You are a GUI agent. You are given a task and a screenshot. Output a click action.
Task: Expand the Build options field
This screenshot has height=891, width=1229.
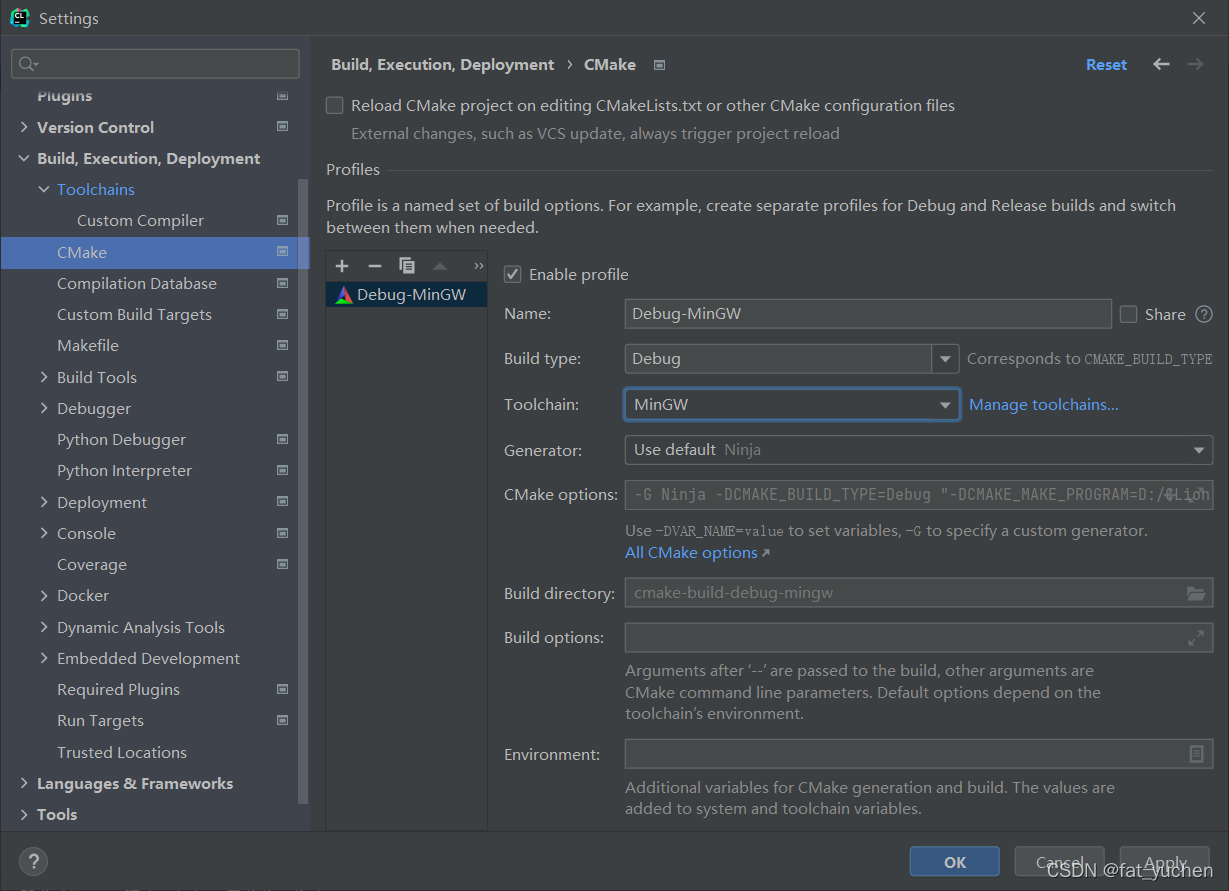[x=1196, y=637]
